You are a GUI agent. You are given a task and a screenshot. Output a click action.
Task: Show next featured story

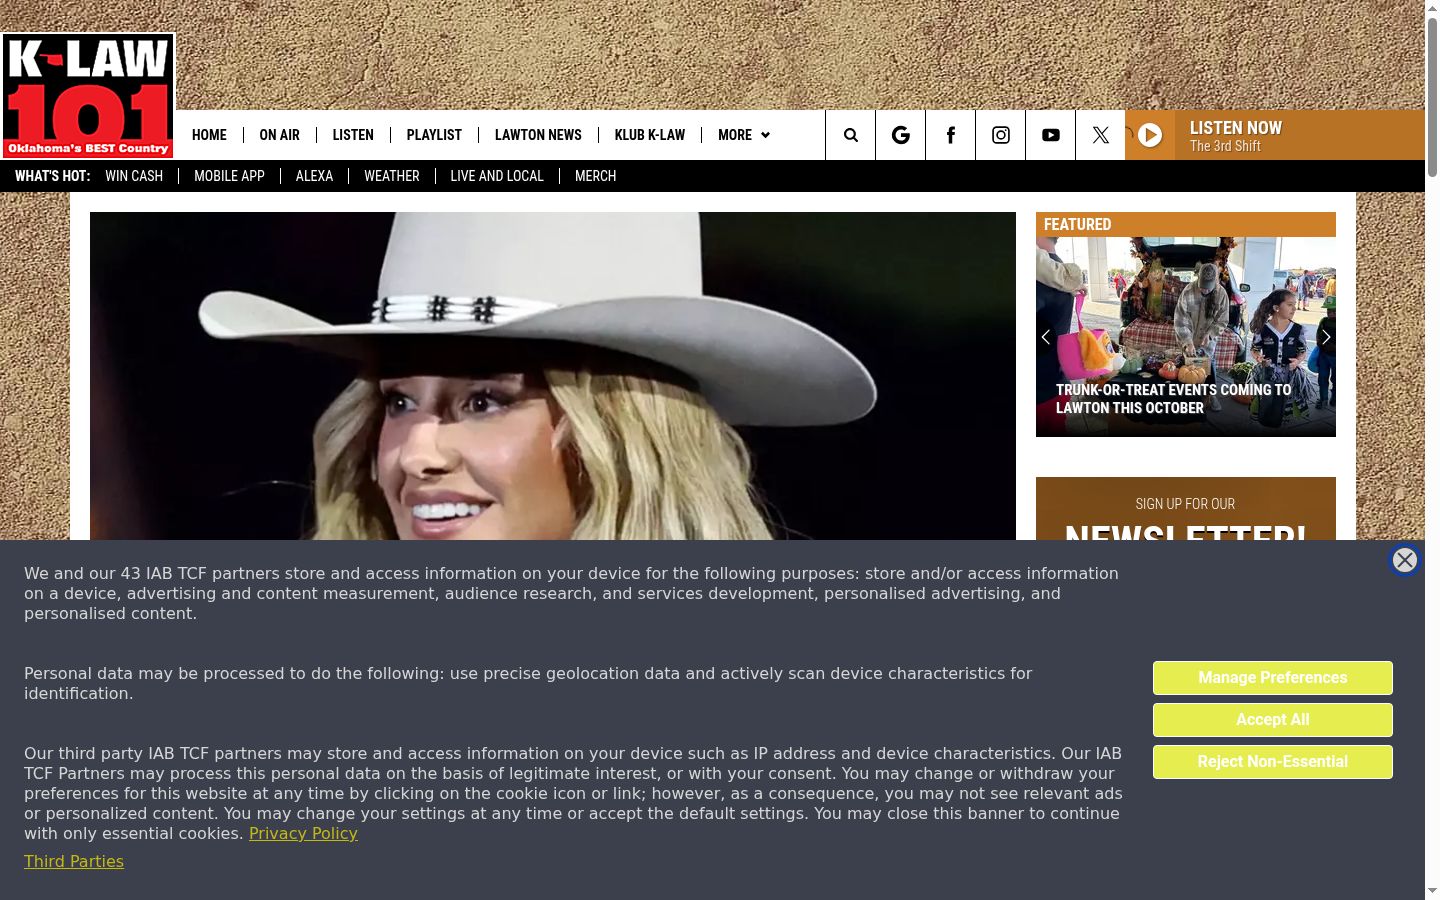point(1326,337)
